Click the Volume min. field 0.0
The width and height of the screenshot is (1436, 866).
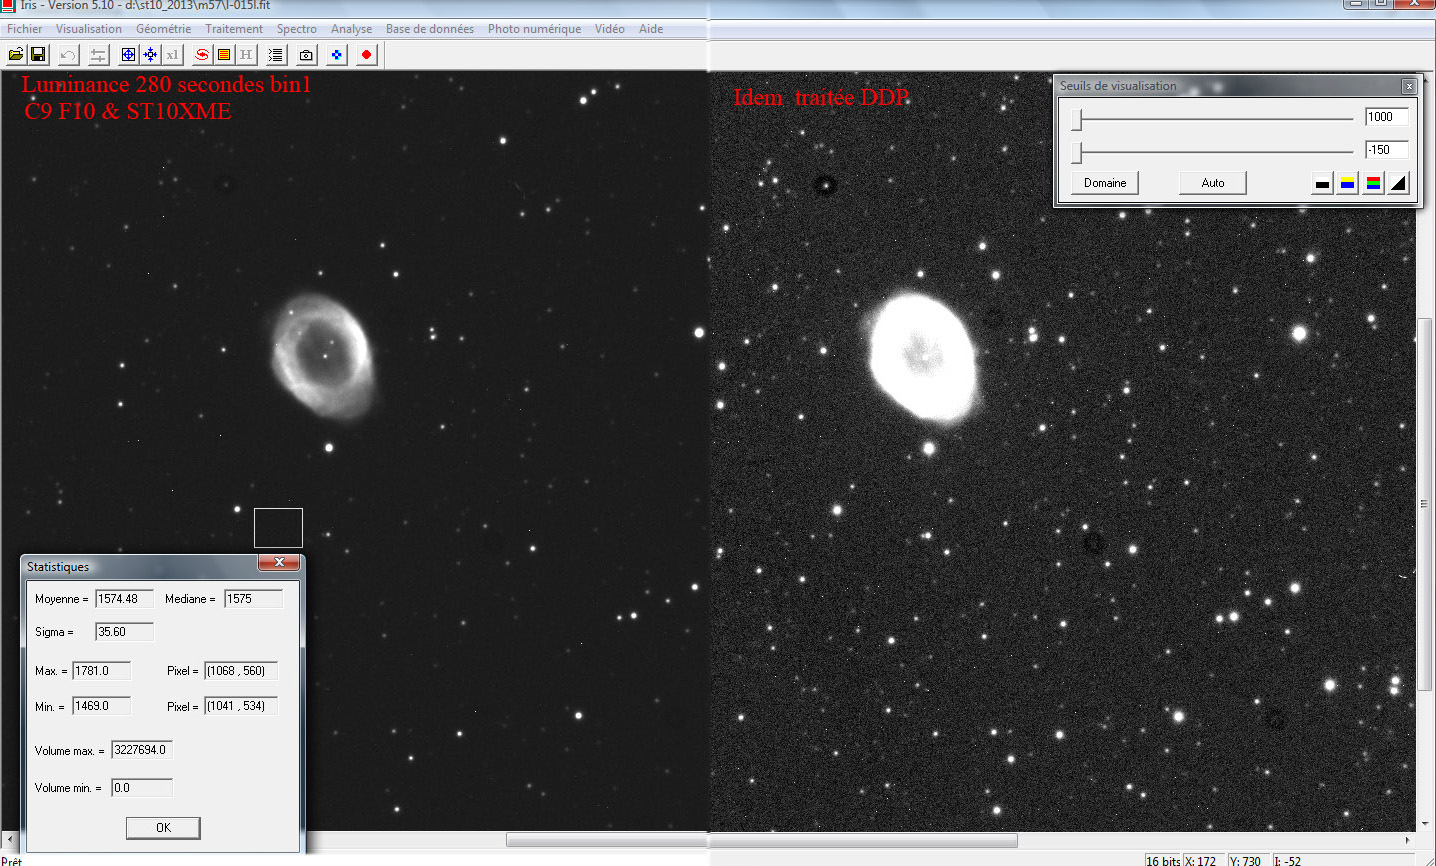click(x=142, y=788)
